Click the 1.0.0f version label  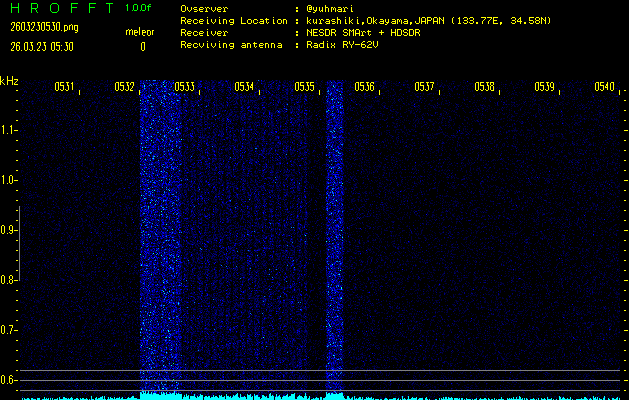139,8
